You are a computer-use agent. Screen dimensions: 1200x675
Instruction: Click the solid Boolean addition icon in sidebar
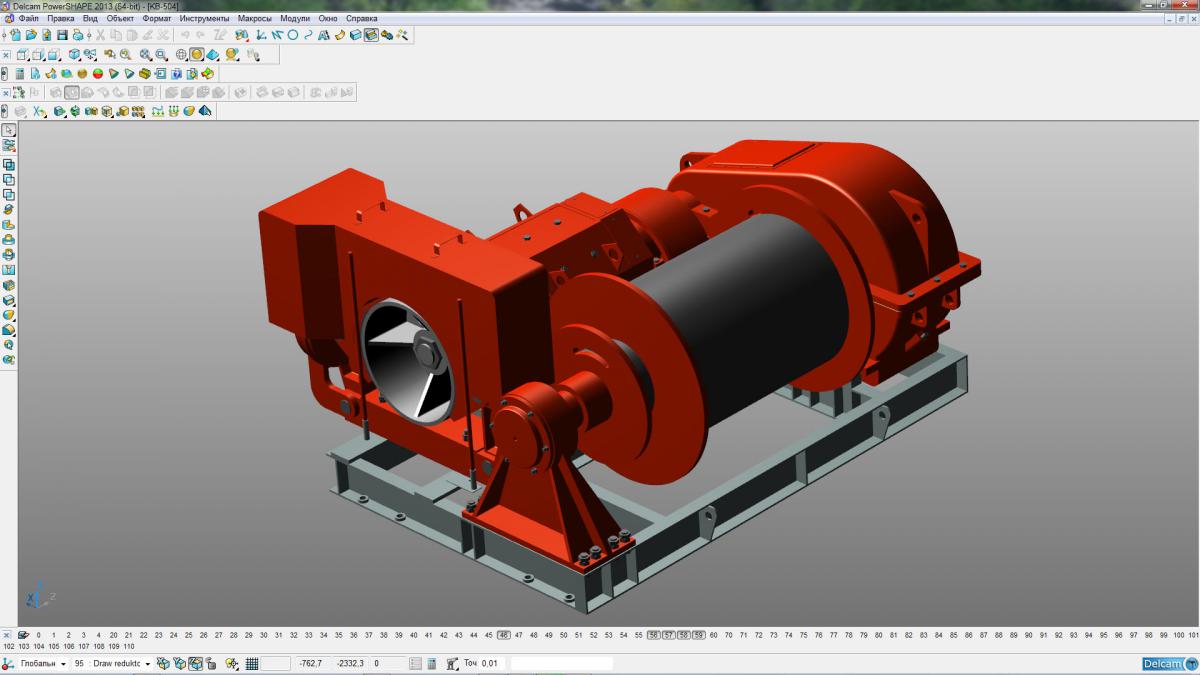tap(9, 164)
